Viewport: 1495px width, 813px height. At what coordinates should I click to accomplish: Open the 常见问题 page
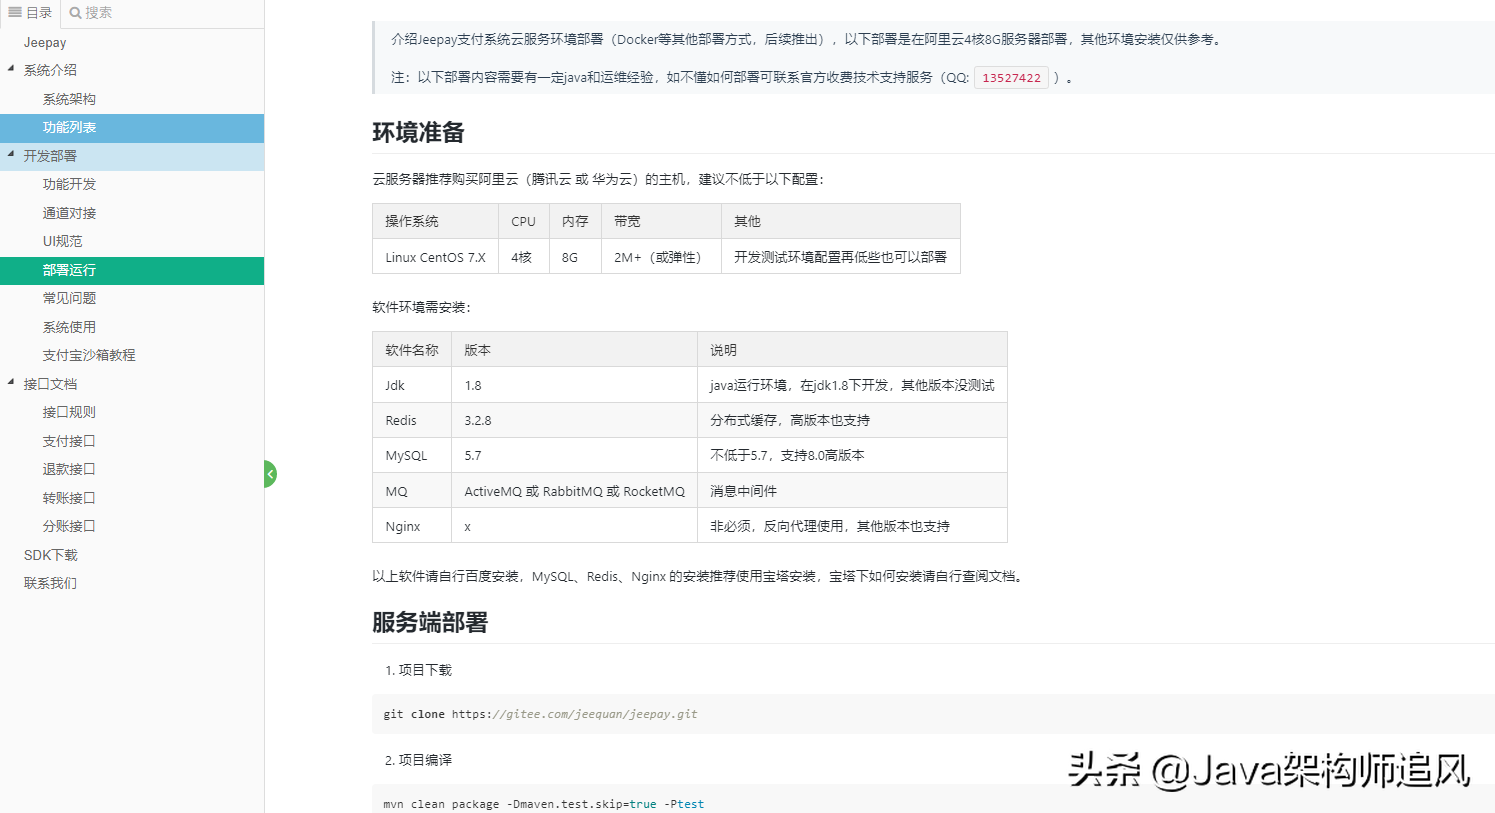tap(70, 297)
